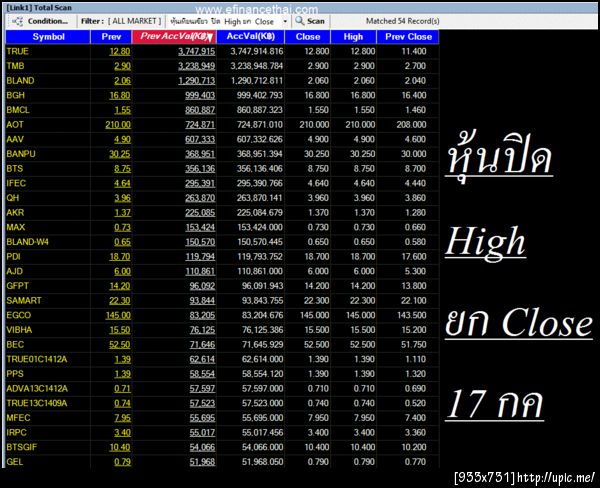Select the PDI symbol

coord(13,256)
